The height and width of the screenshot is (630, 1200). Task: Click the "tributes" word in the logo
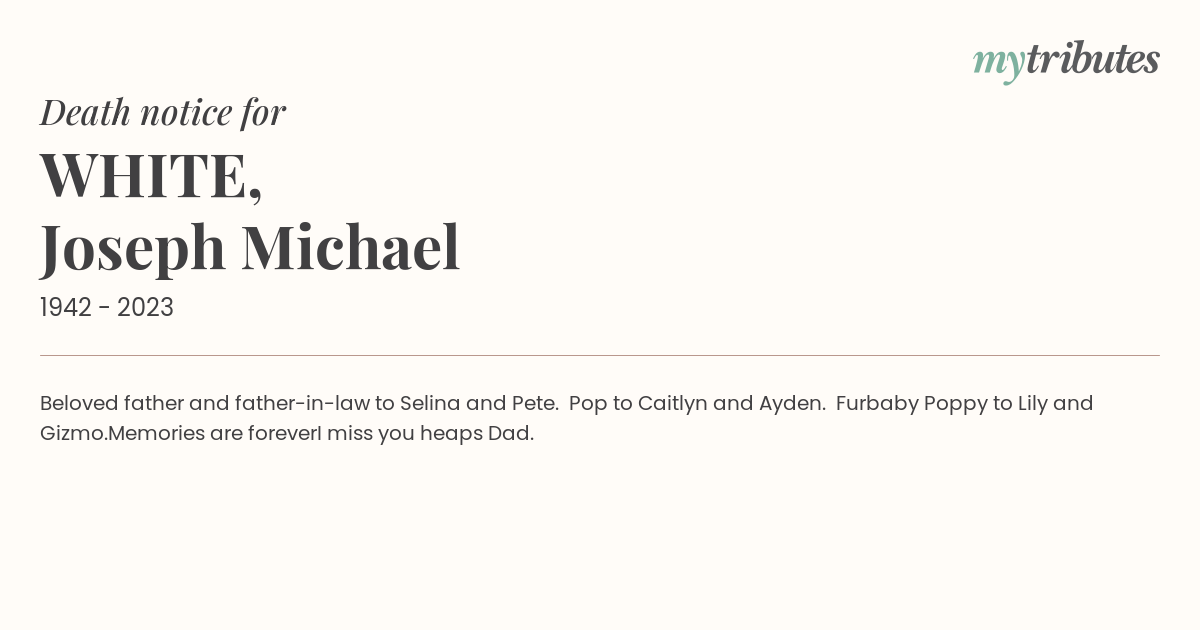click(x=1092, y=59)
